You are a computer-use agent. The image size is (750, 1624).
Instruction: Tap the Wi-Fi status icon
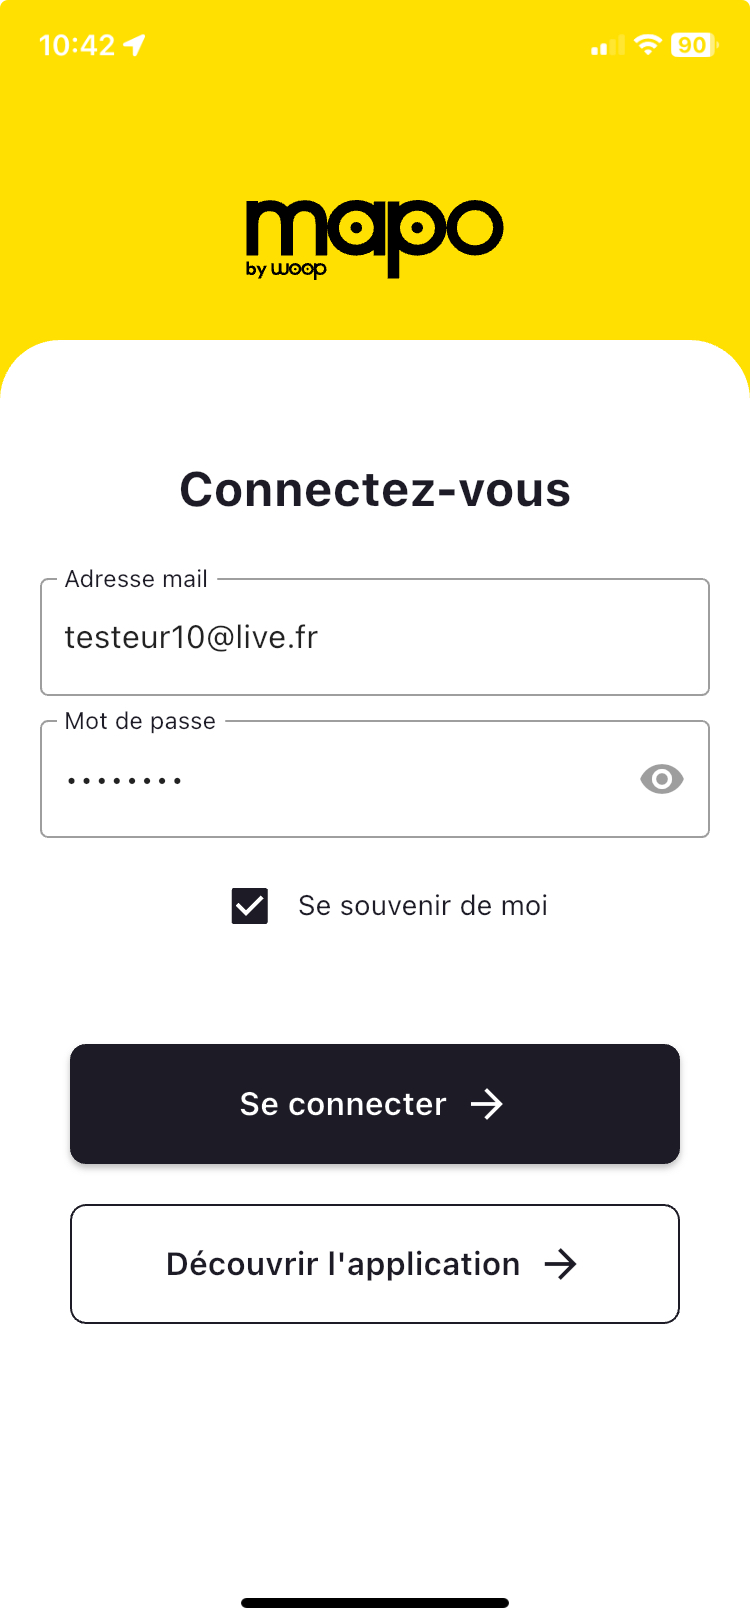click(648, 45)
